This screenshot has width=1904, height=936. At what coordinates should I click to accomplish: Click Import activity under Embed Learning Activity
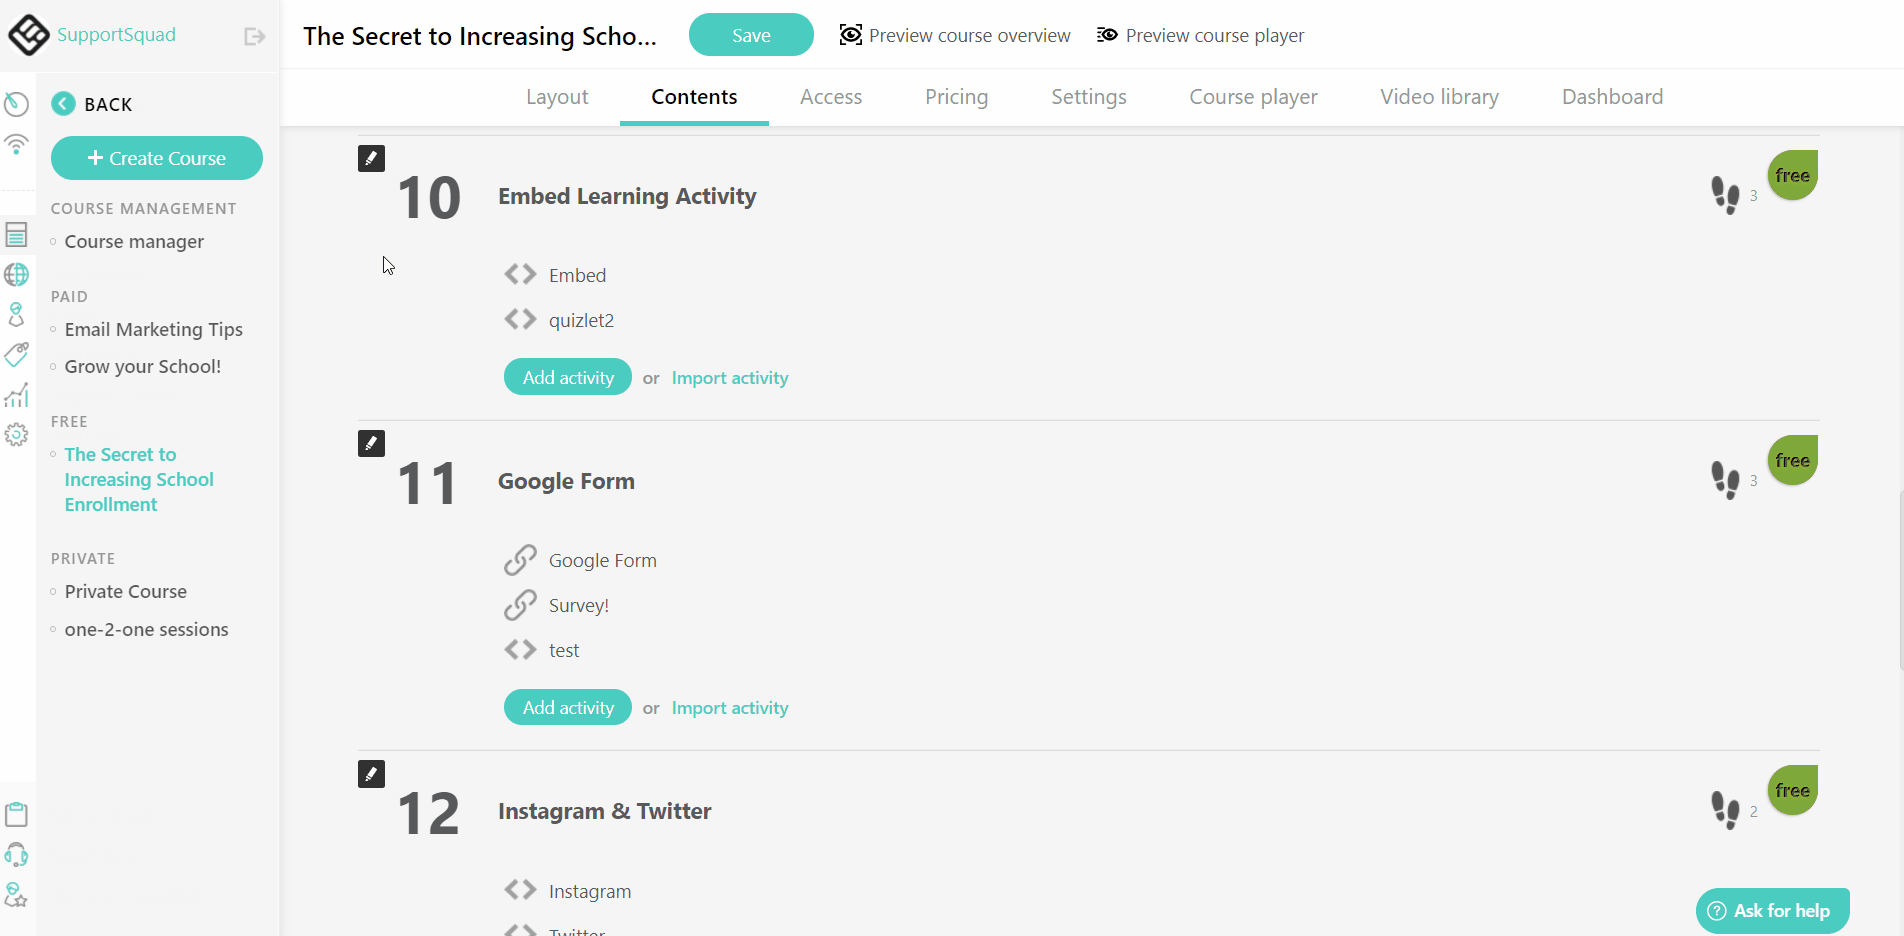pyautogui.click(x=730, y=378)
